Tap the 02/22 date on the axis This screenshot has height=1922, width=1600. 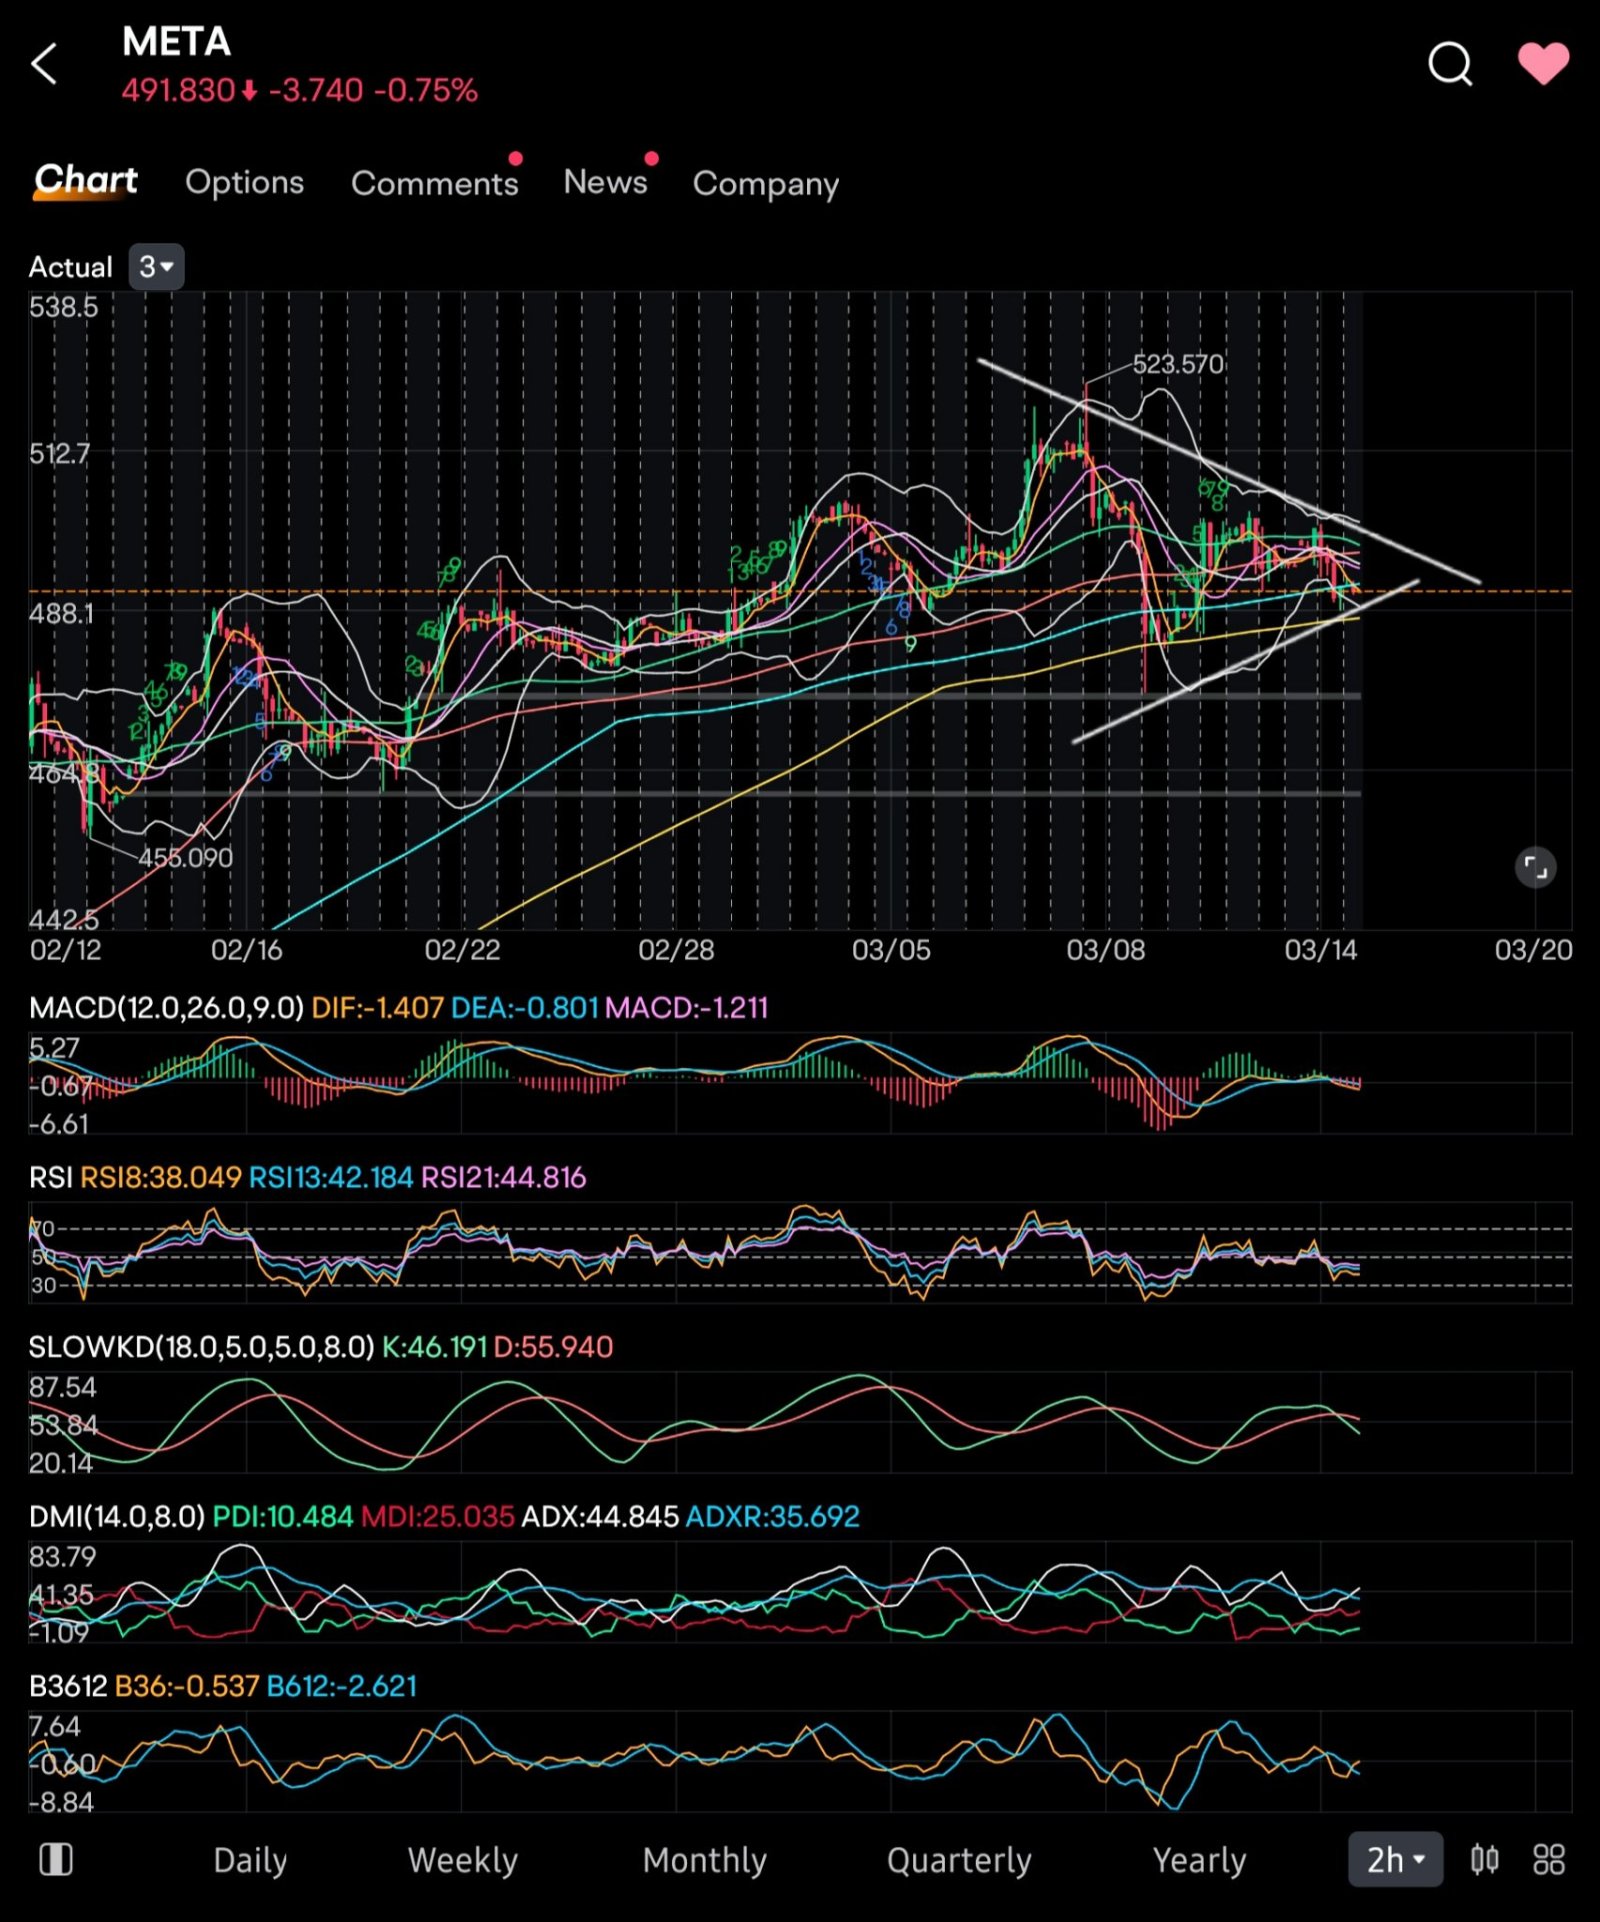tap(462, 949)
